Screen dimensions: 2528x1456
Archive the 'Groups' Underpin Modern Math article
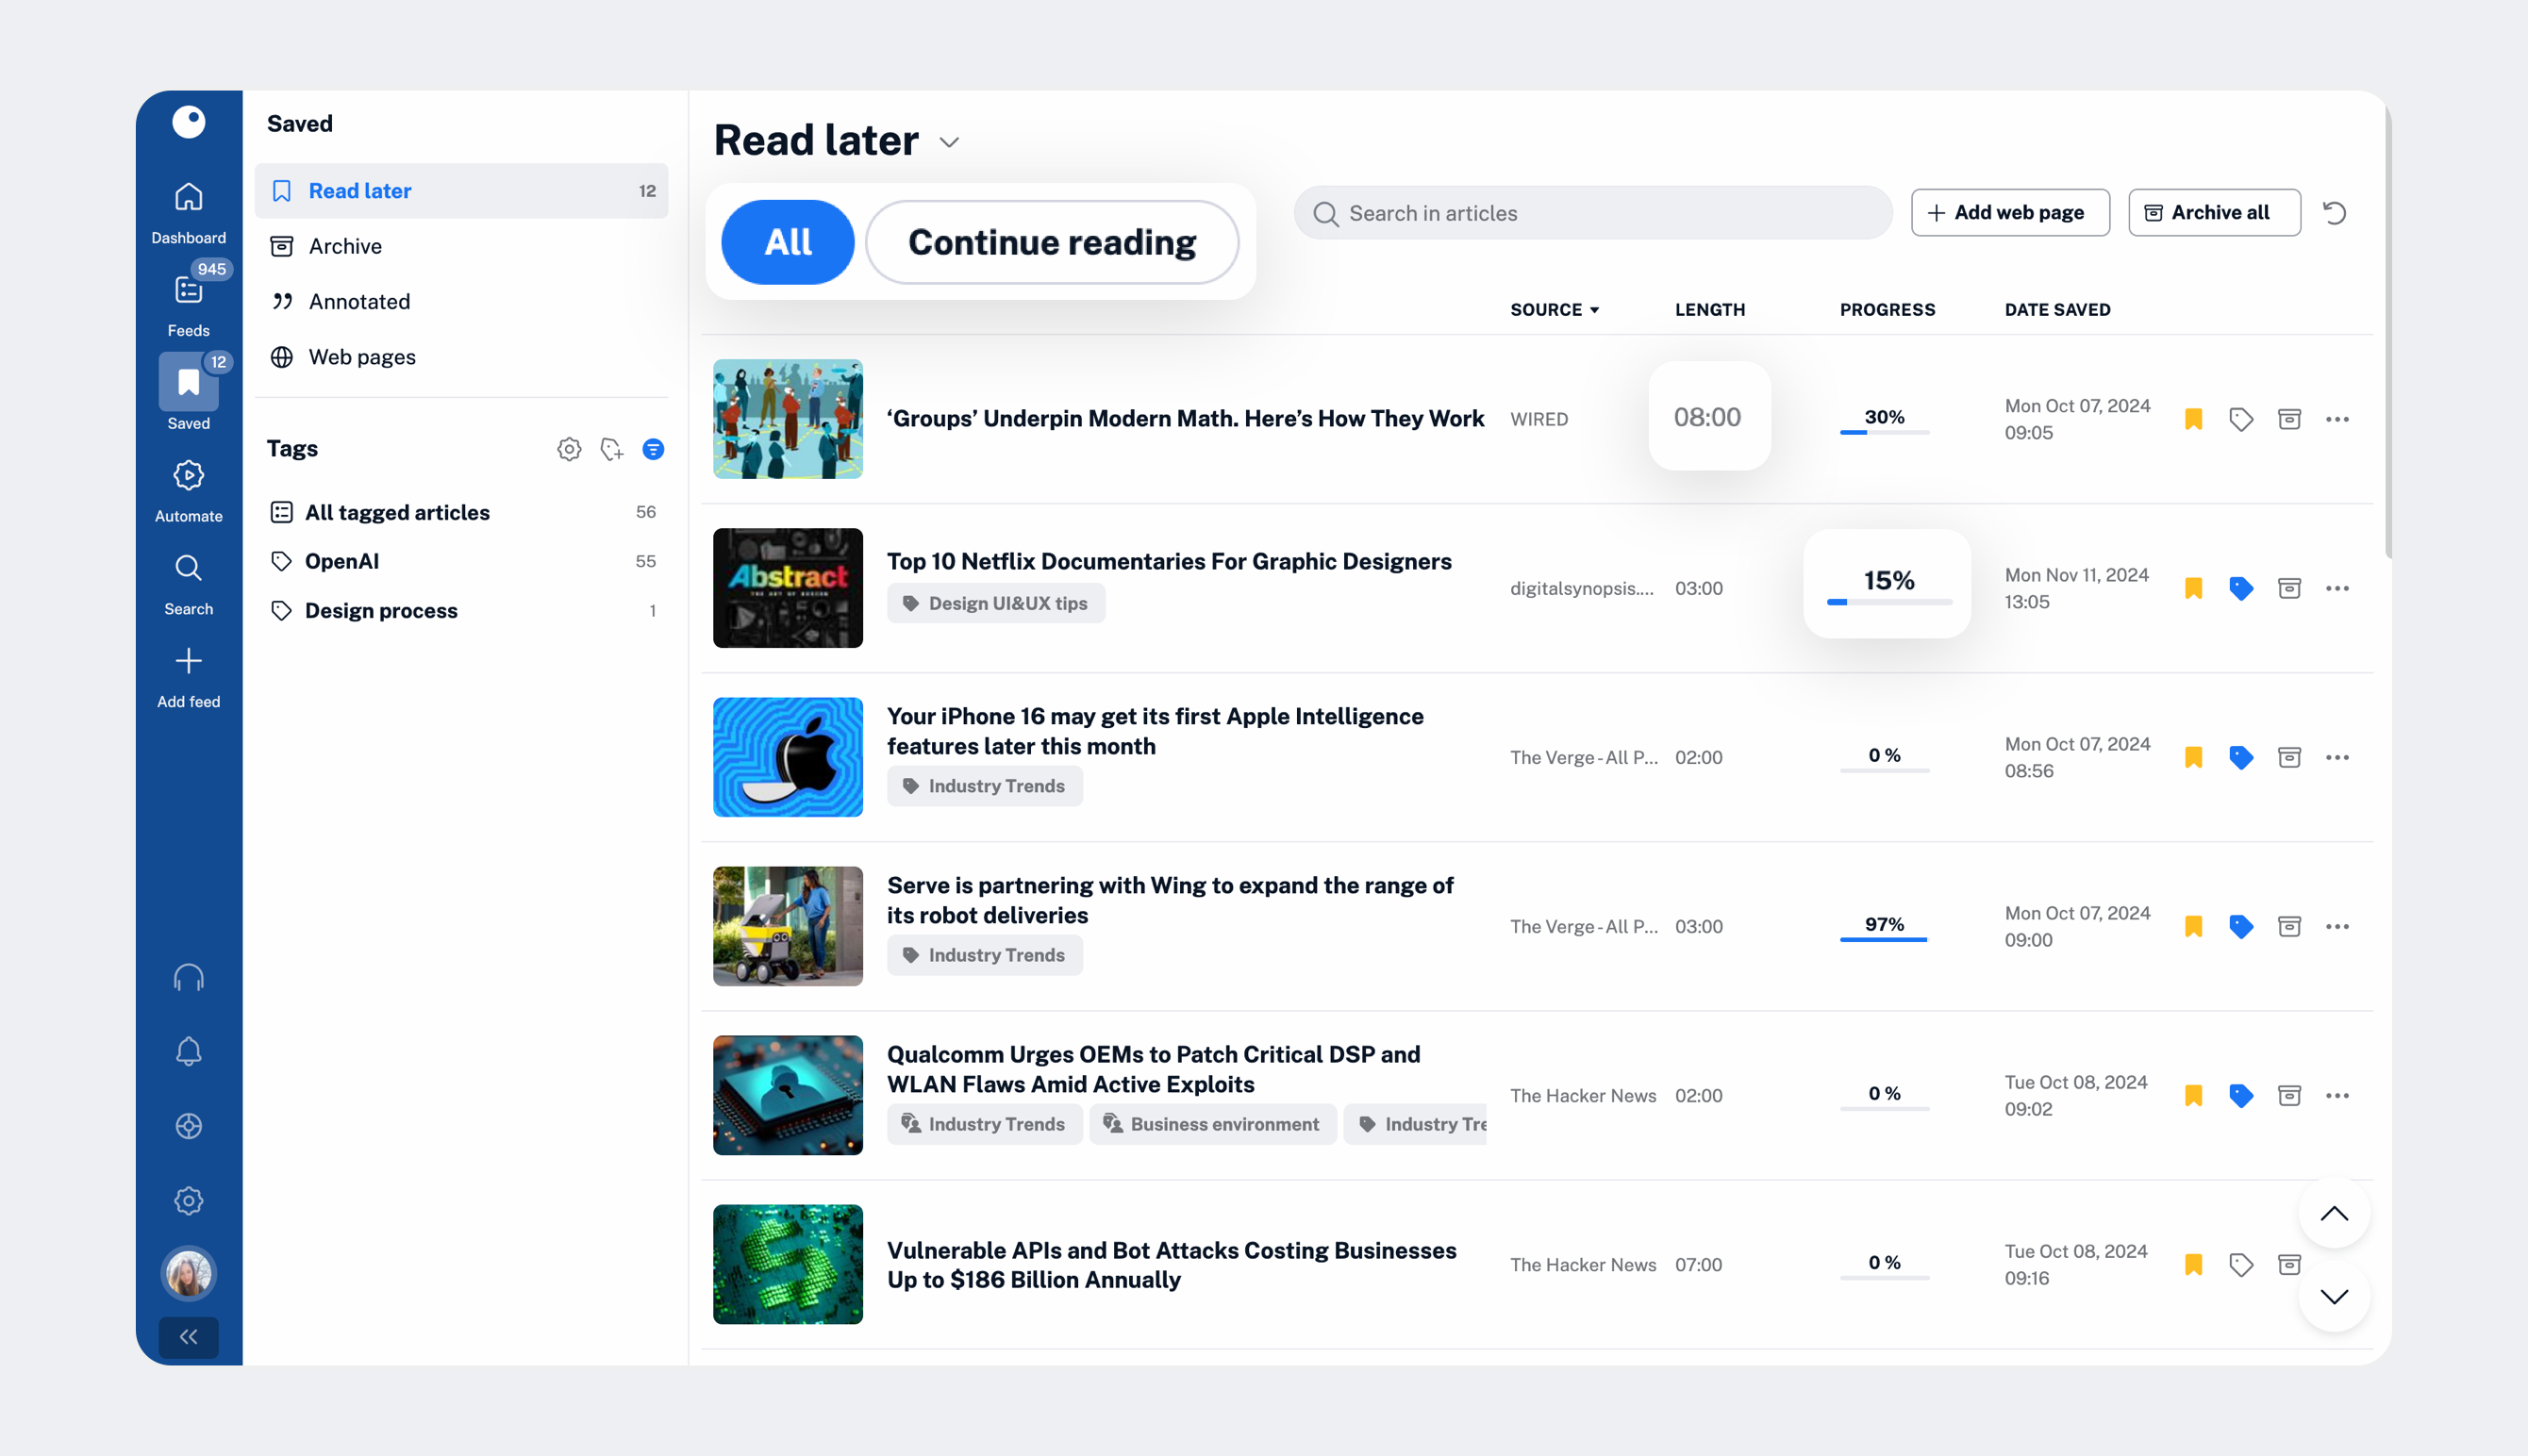[x=2289, y=419]
